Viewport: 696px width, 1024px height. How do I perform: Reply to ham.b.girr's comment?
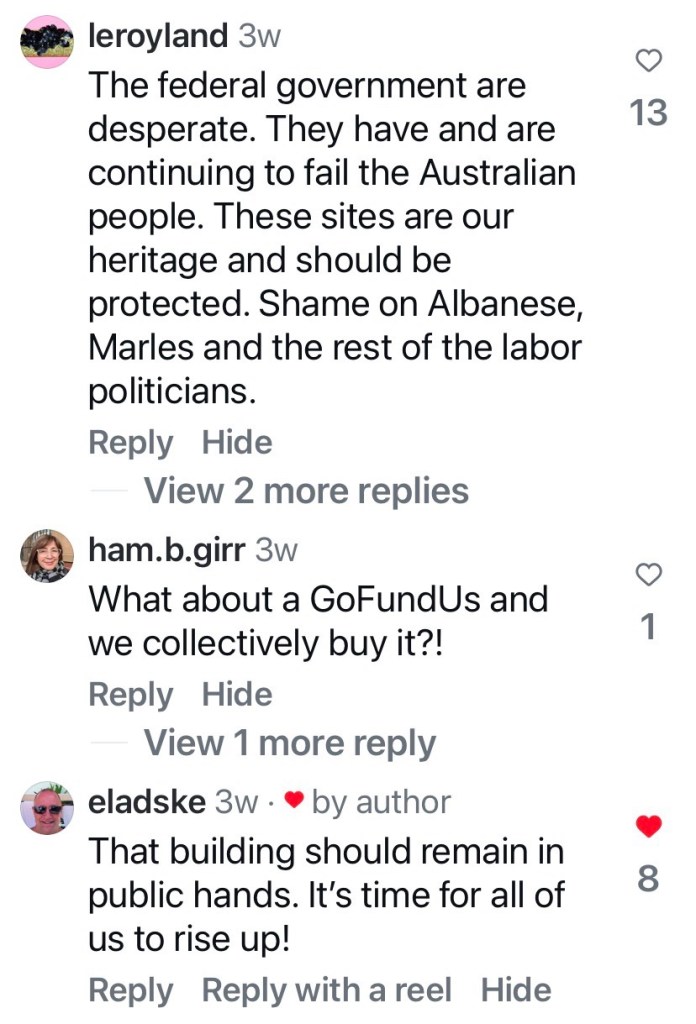[x=130, y=694]
